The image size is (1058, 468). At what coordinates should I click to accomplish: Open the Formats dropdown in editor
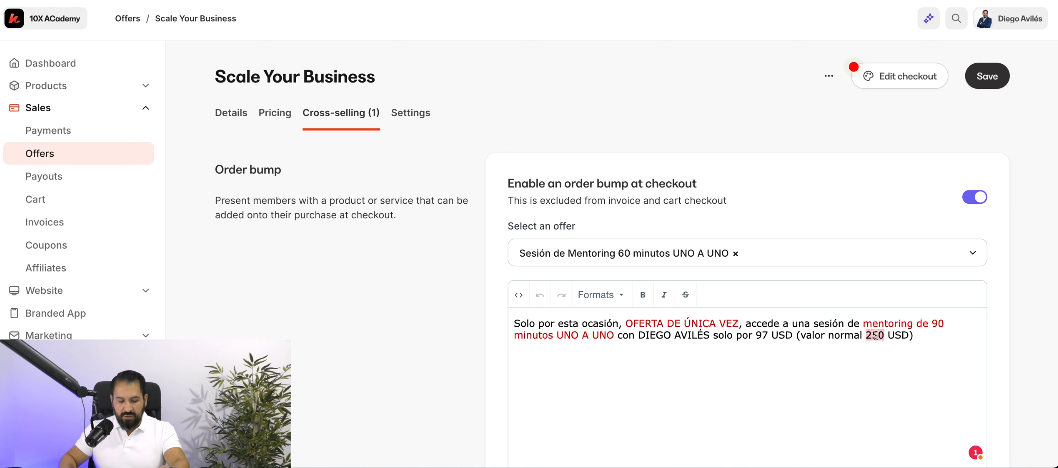point(600,295)
